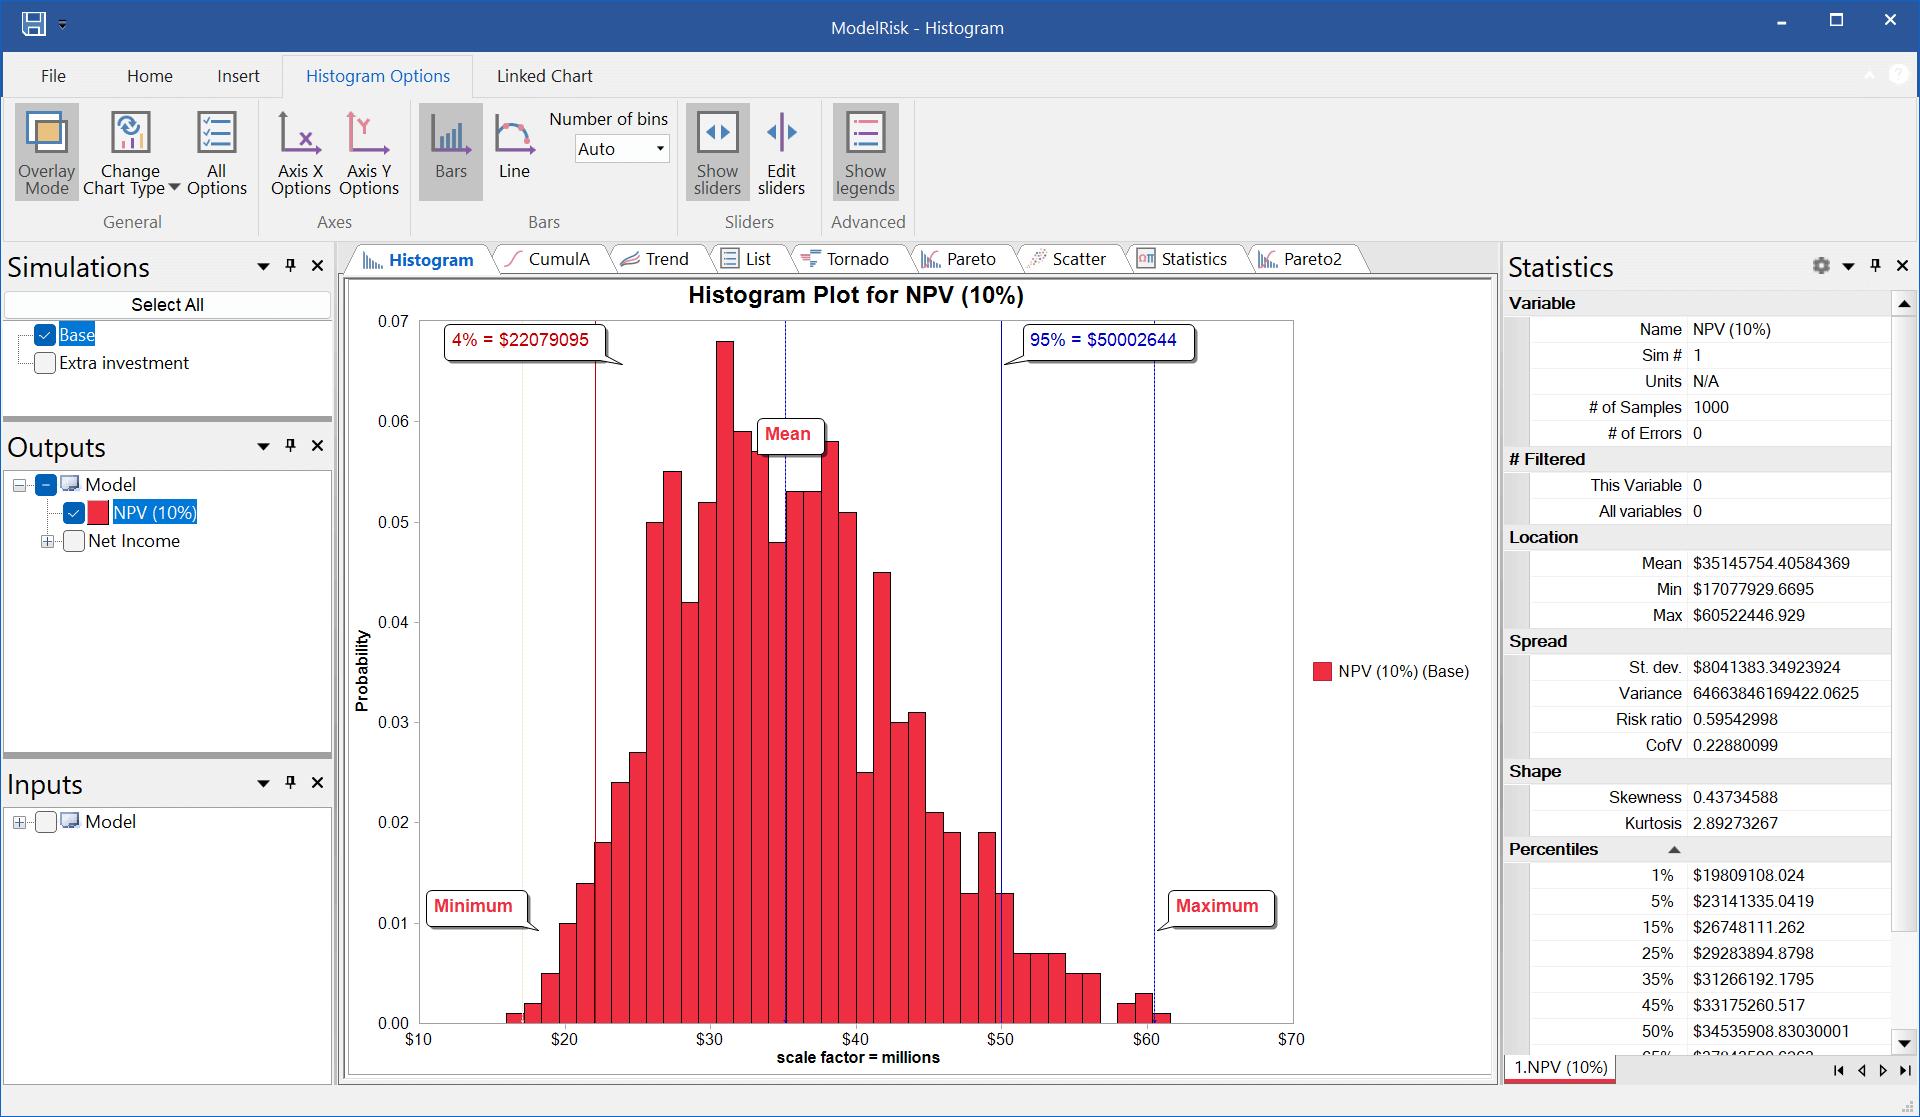The image size is (1920, 1117).
Task: Expand the Inputs Model tree node
Action: coord(19,822)
